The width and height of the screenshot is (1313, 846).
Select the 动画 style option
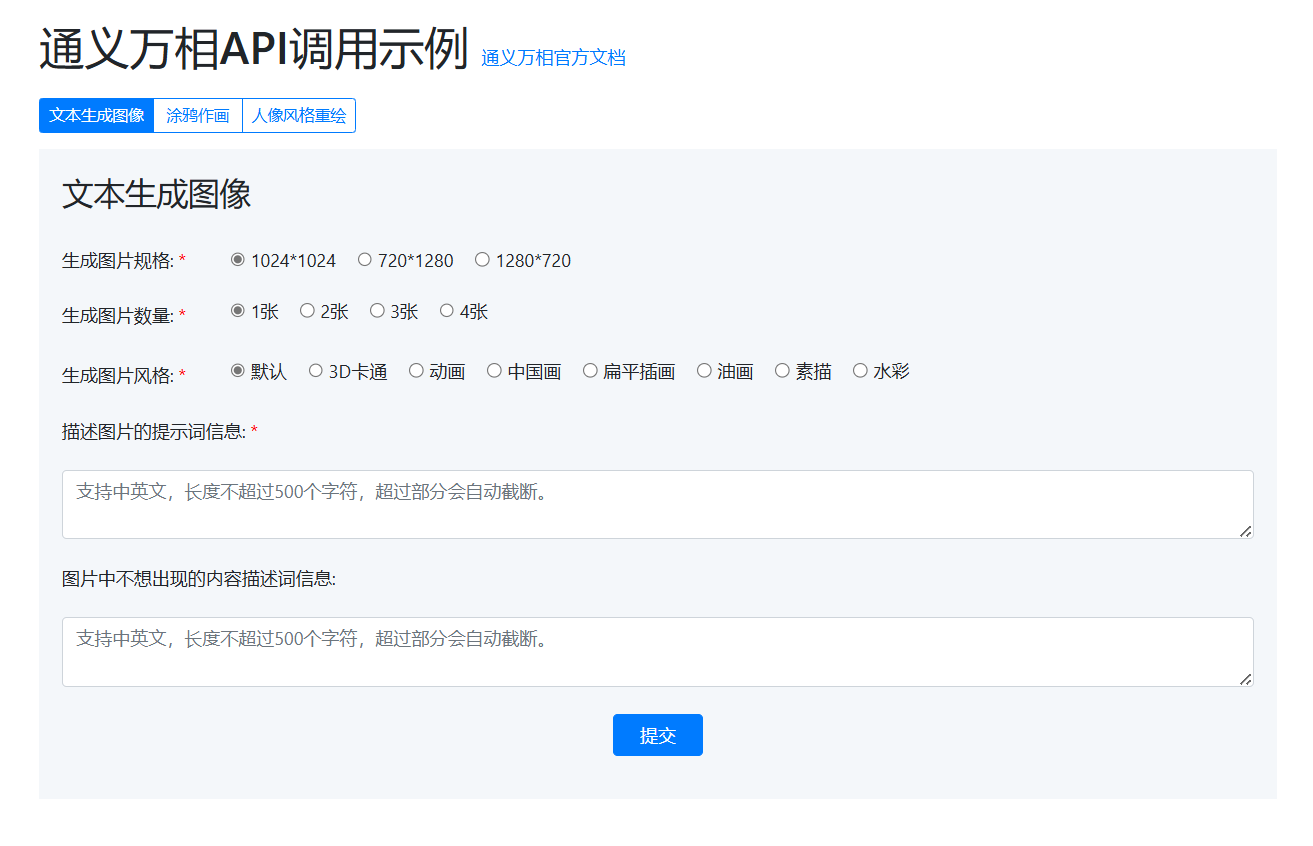[416, 371]
